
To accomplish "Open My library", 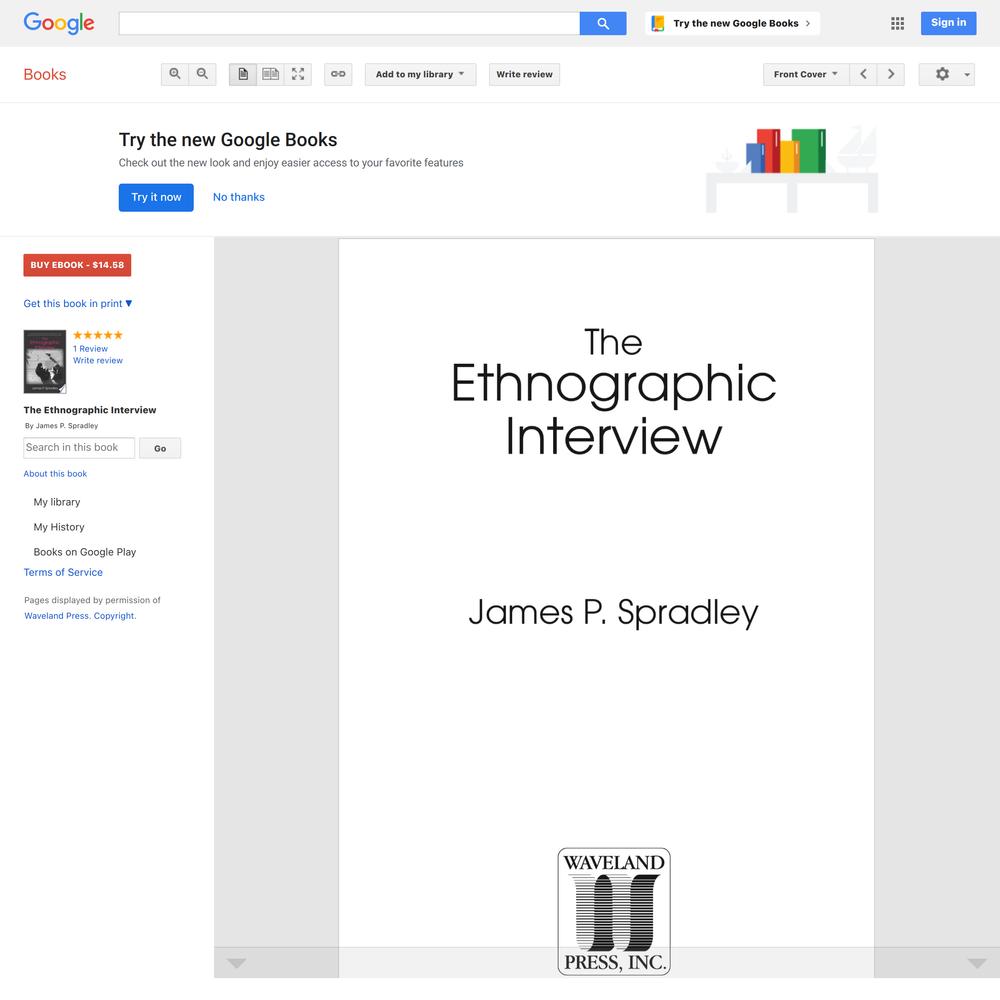I will coord(57,502).
